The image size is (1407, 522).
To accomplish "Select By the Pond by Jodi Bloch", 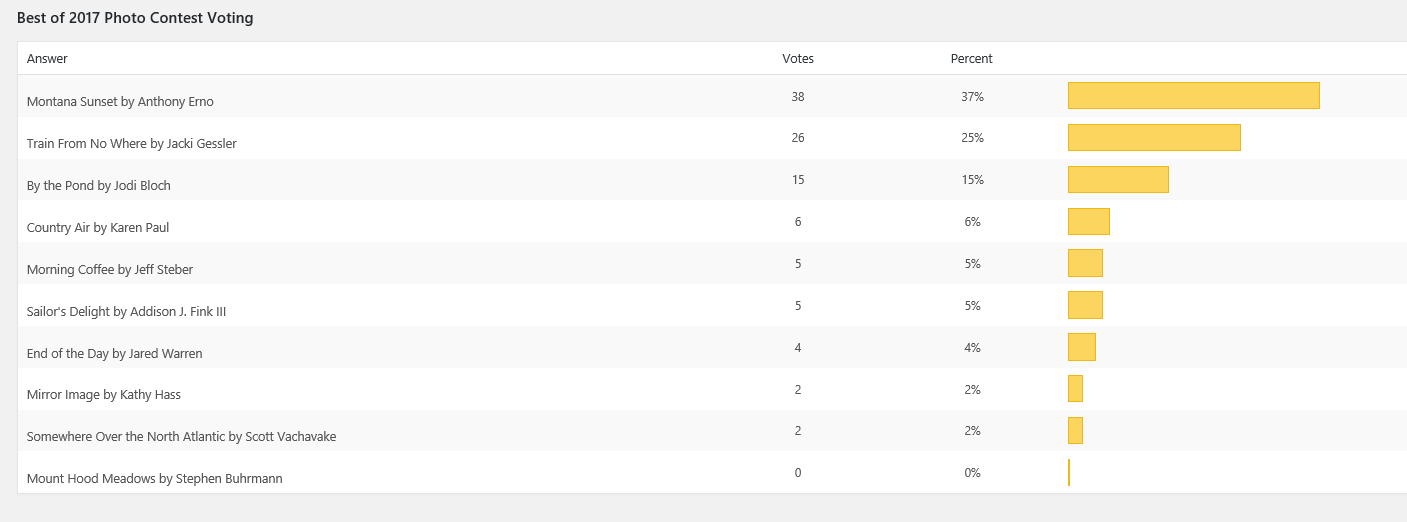I will [98, 186].
